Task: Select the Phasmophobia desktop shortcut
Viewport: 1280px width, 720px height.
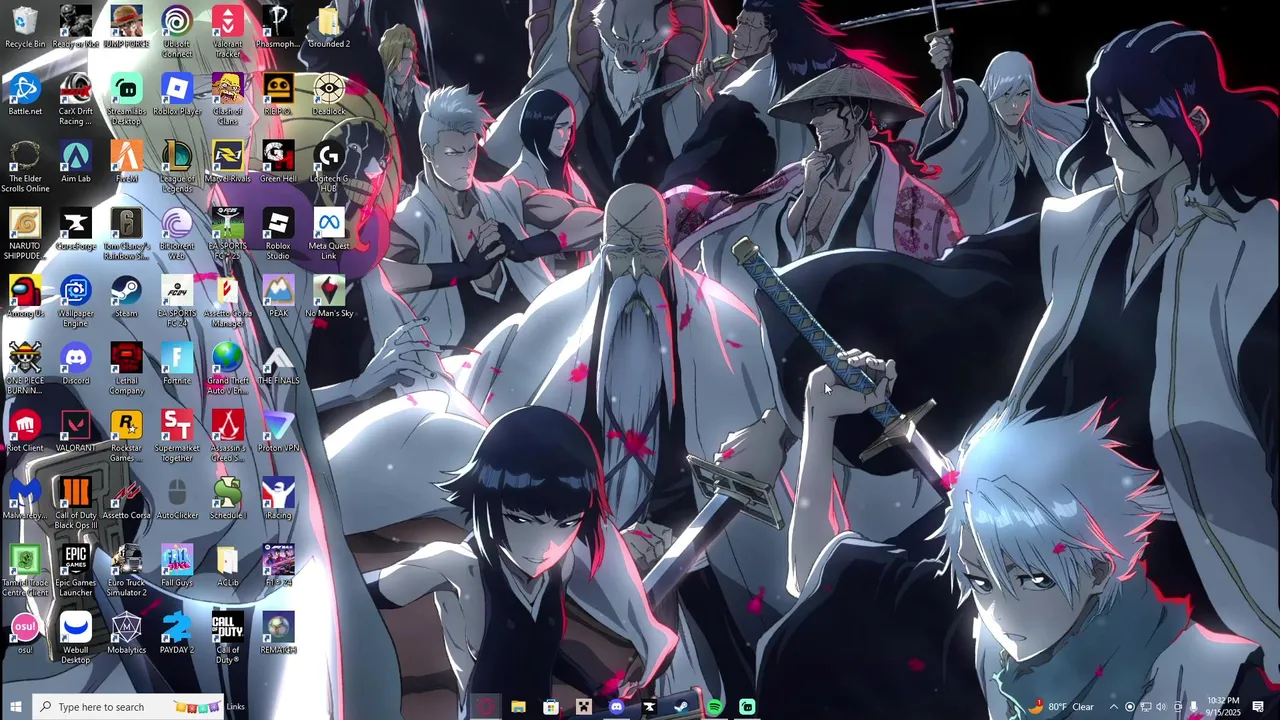Action: pos(278,28)
